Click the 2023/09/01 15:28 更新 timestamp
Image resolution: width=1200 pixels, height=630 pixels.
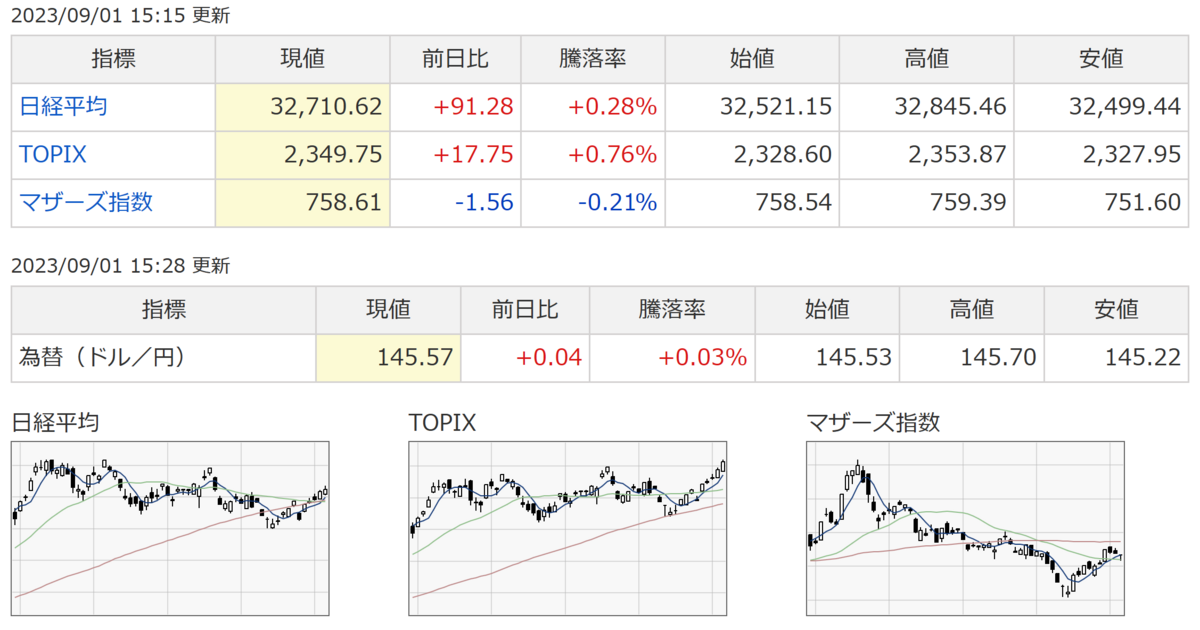120,266
